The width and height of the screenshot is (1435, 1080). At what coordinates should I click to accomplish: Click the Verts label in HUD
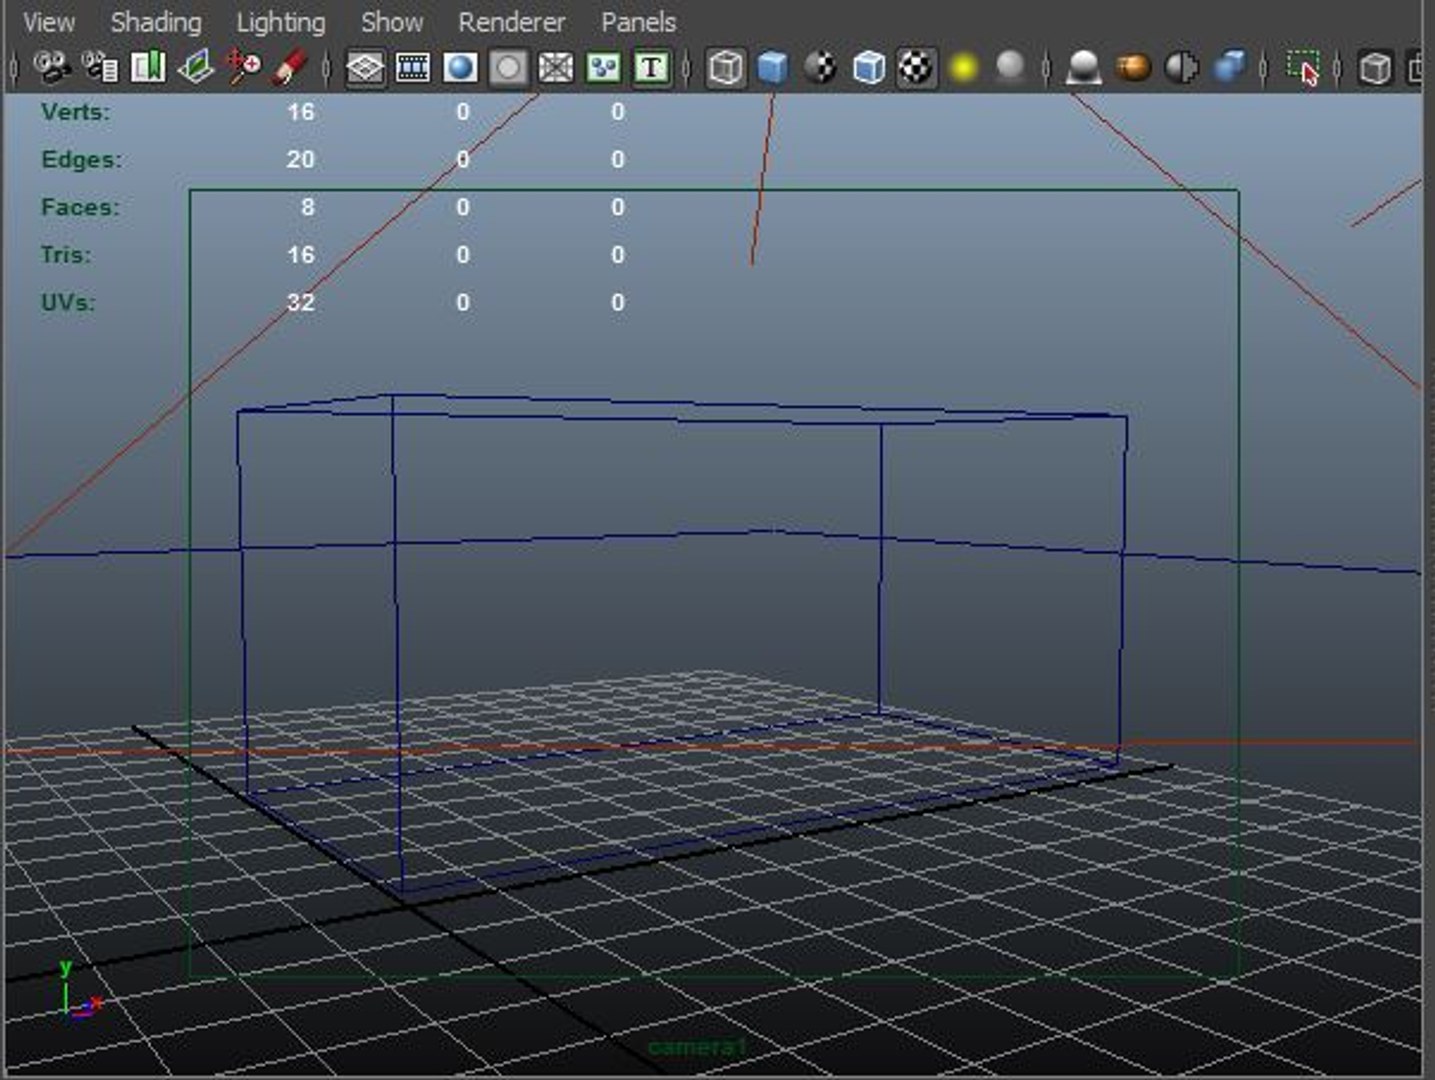click(76, 112)
